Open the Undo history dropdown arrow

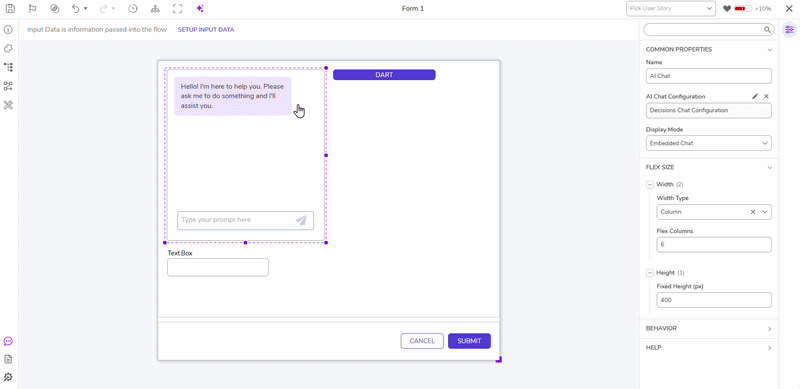point(85,9)
